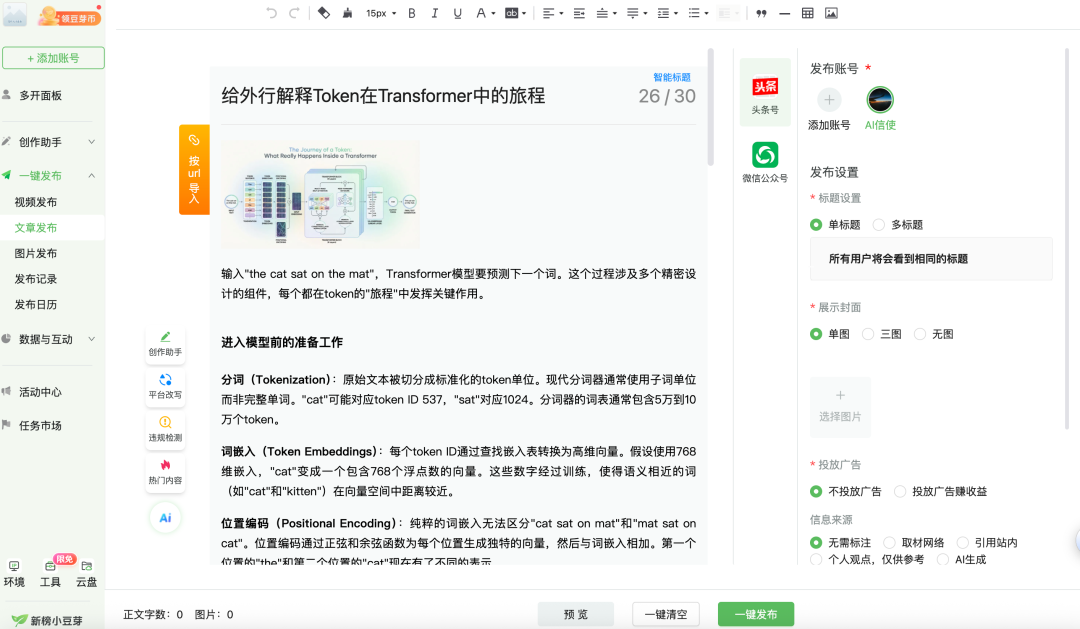Choose 三图 for cover display
The height and width of the screenshot is (629, 1080).
pyautogui.click(x=868, y=334)
